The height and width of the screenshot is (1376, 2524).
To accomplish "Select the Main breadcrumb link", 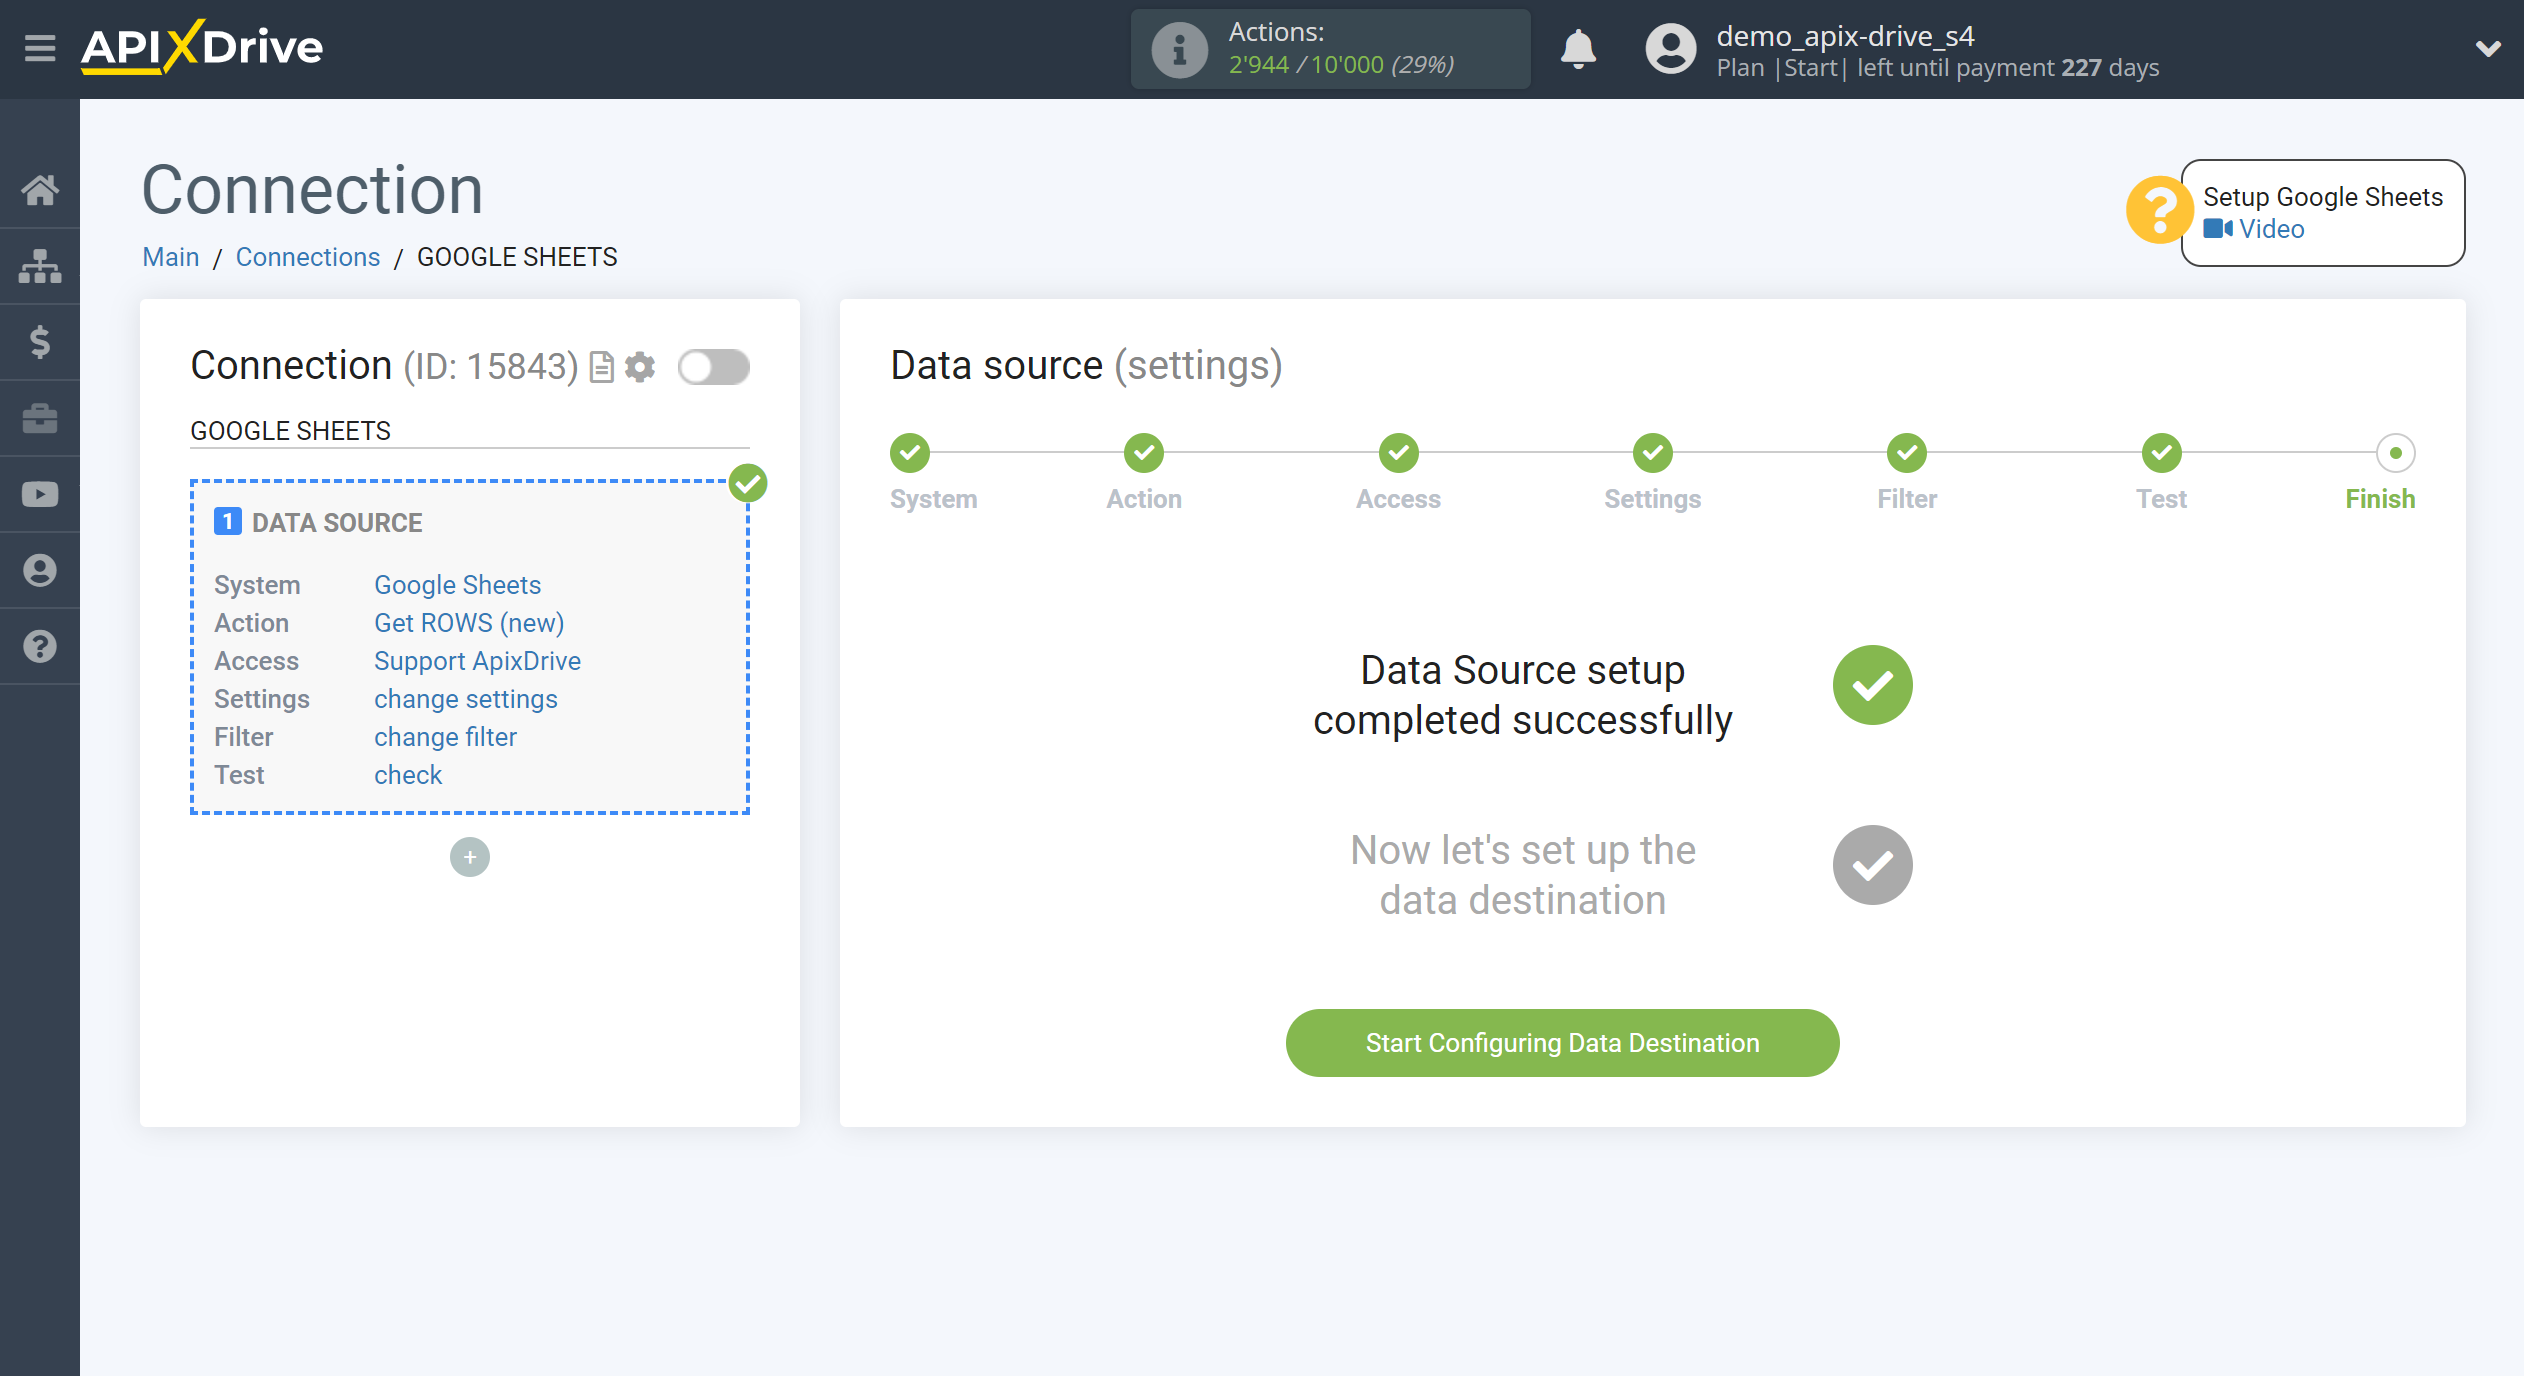I will click(169, 256).
